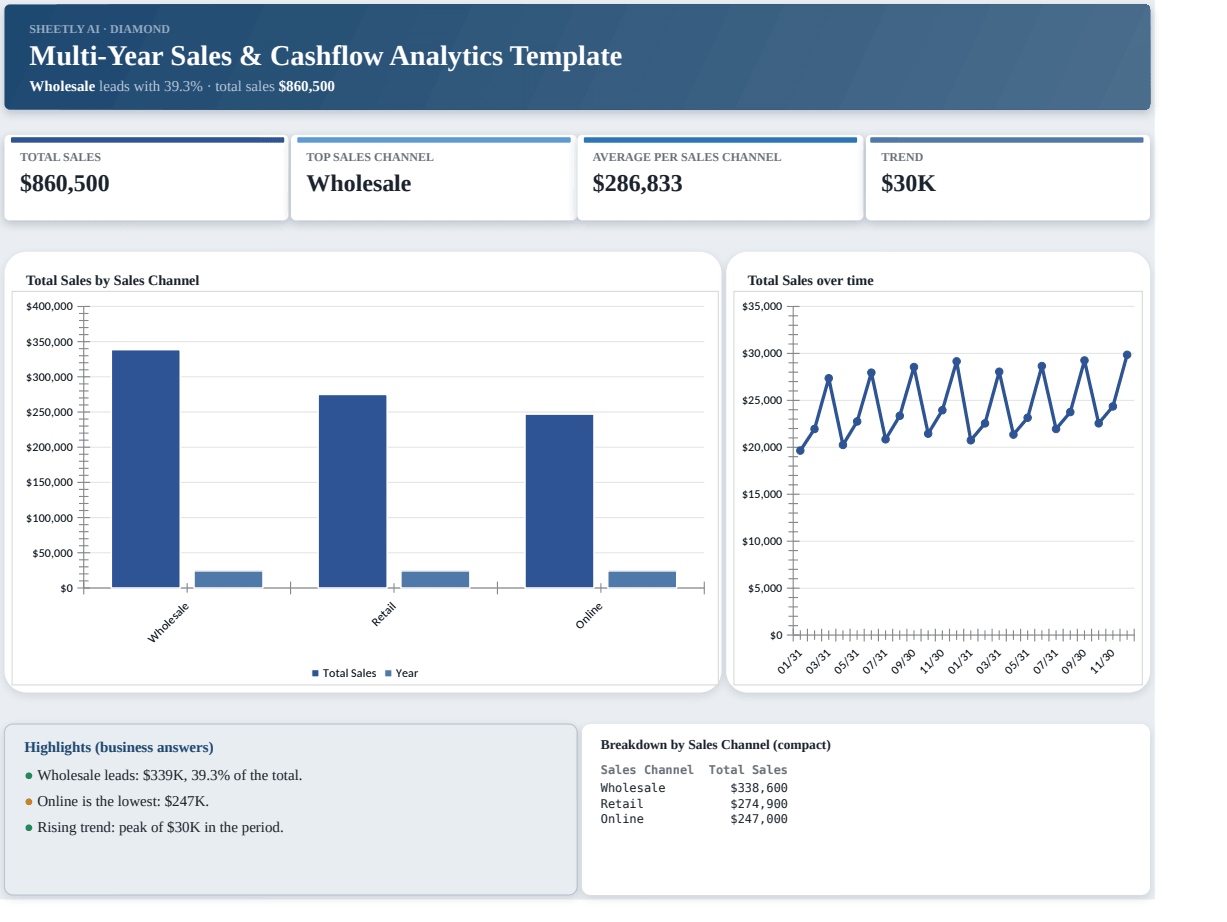The width and height of the screenshot is (1227, 922).
Task: Click the average value $286,833
Action: coord(638,184)
